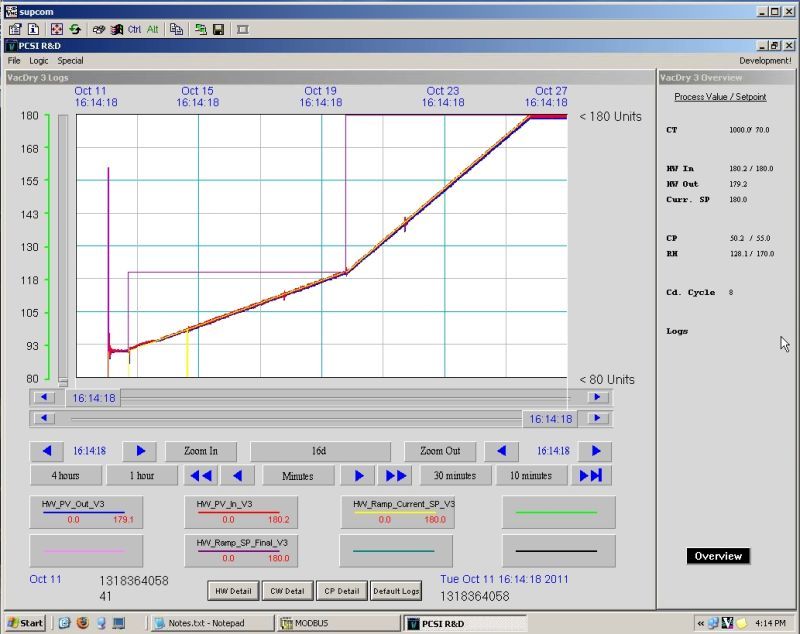
Task: Click HW_PV_In_V3 trace legend button
Action: 241,512
